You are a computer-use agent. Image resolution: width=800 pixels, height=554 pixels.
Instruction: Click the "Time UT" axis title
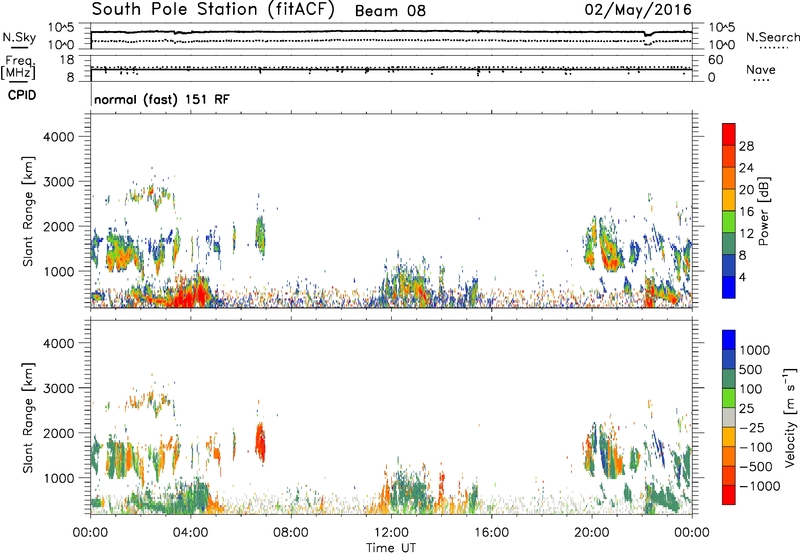391,548
